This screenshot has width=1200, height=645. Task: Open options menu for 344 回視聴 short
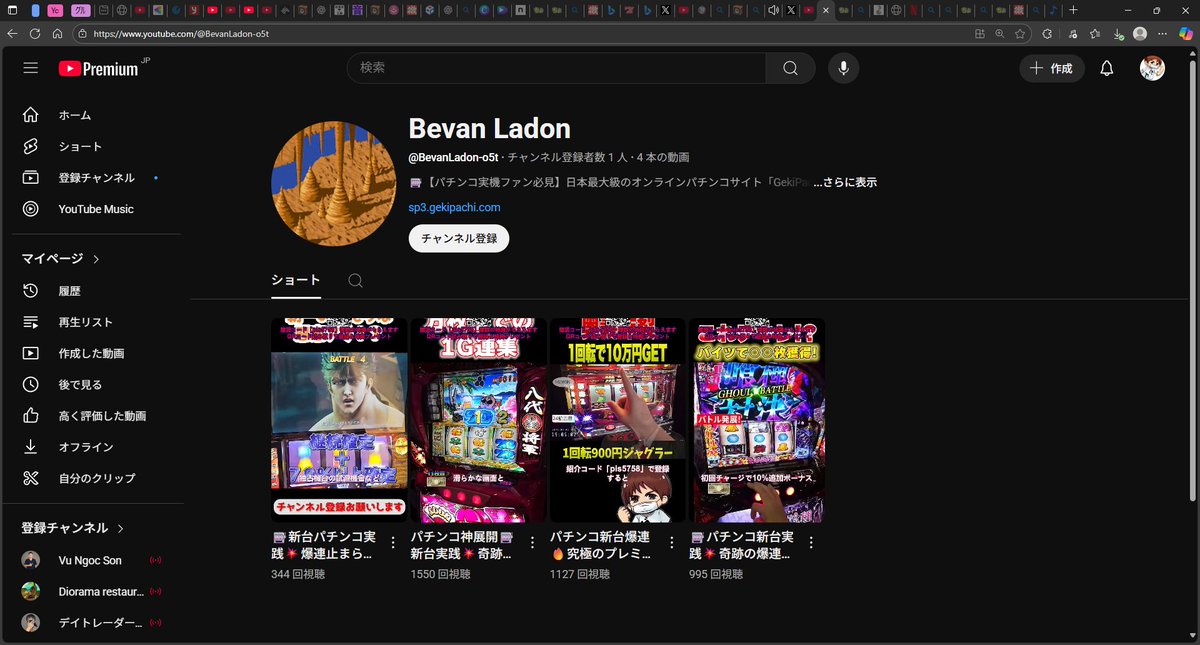pos(392,542)
